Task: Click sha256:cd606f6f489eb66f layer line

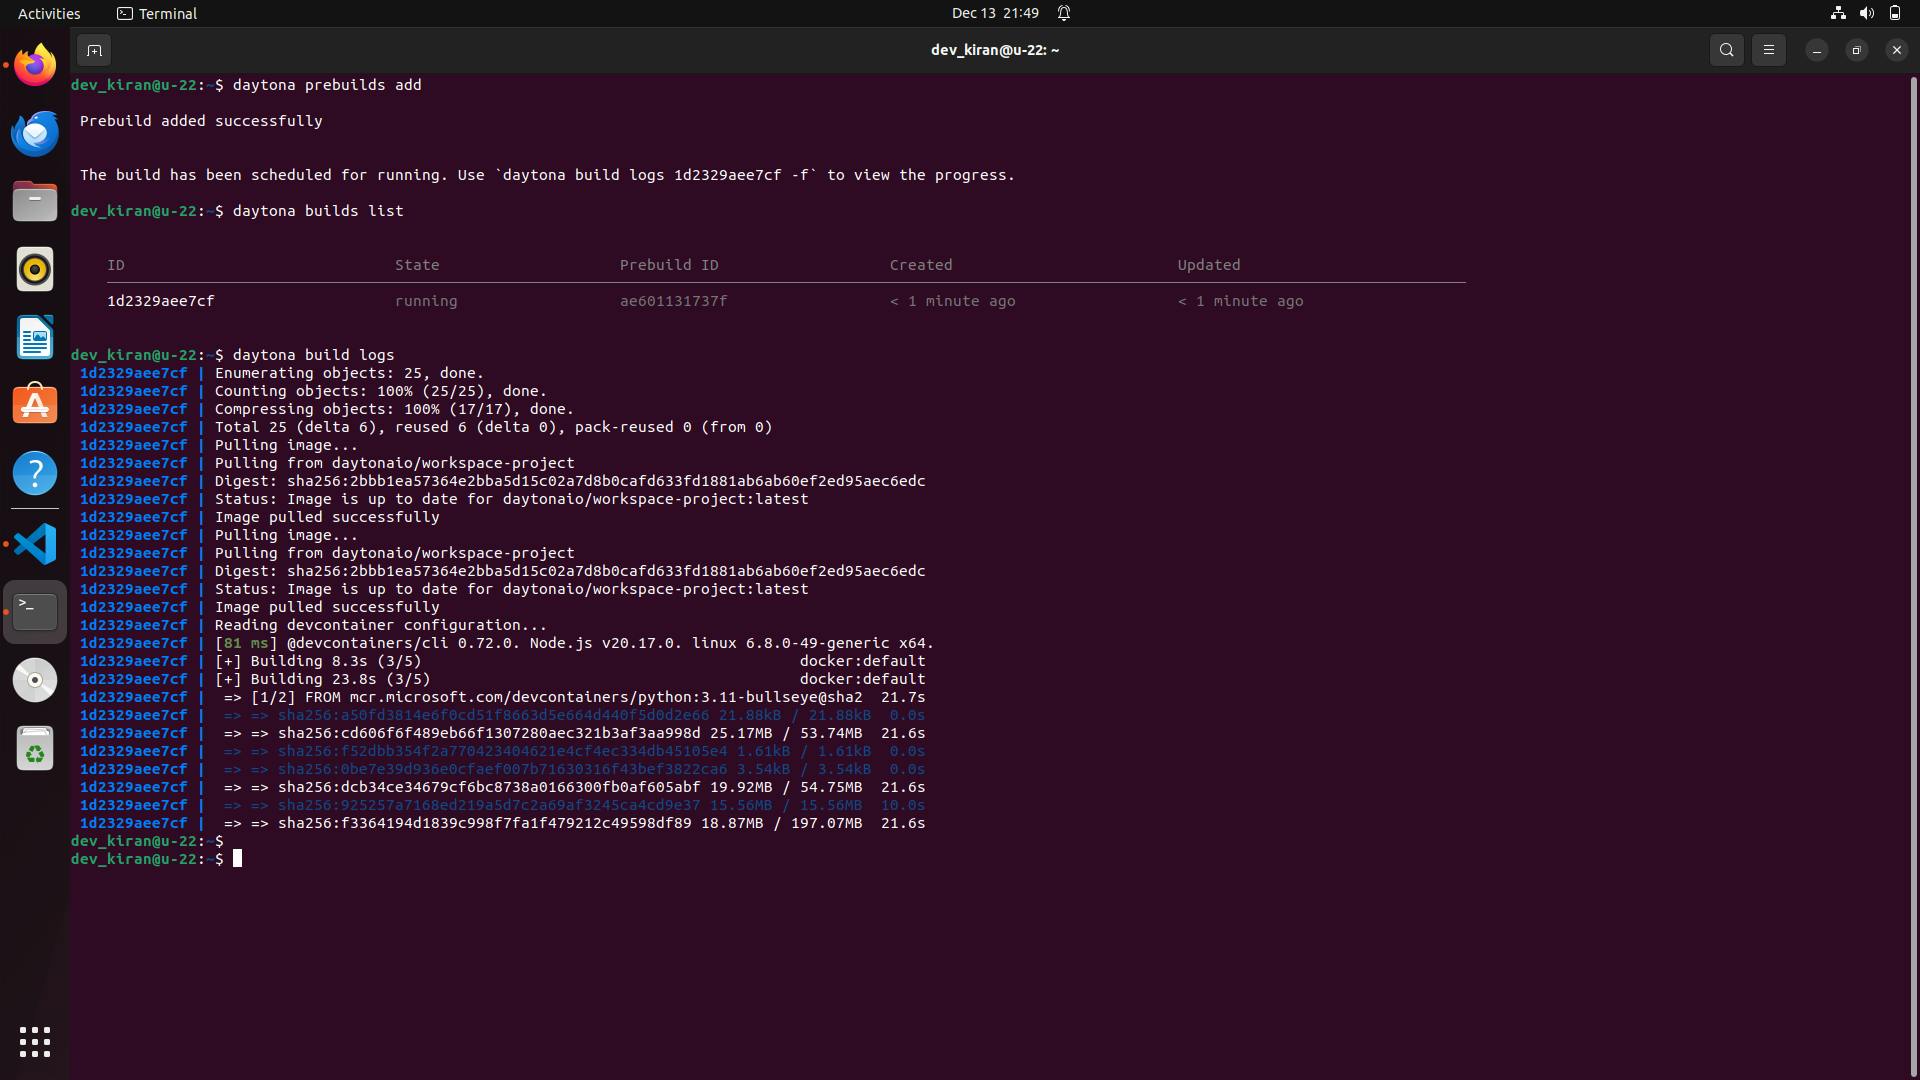Action: coord(574,733)
